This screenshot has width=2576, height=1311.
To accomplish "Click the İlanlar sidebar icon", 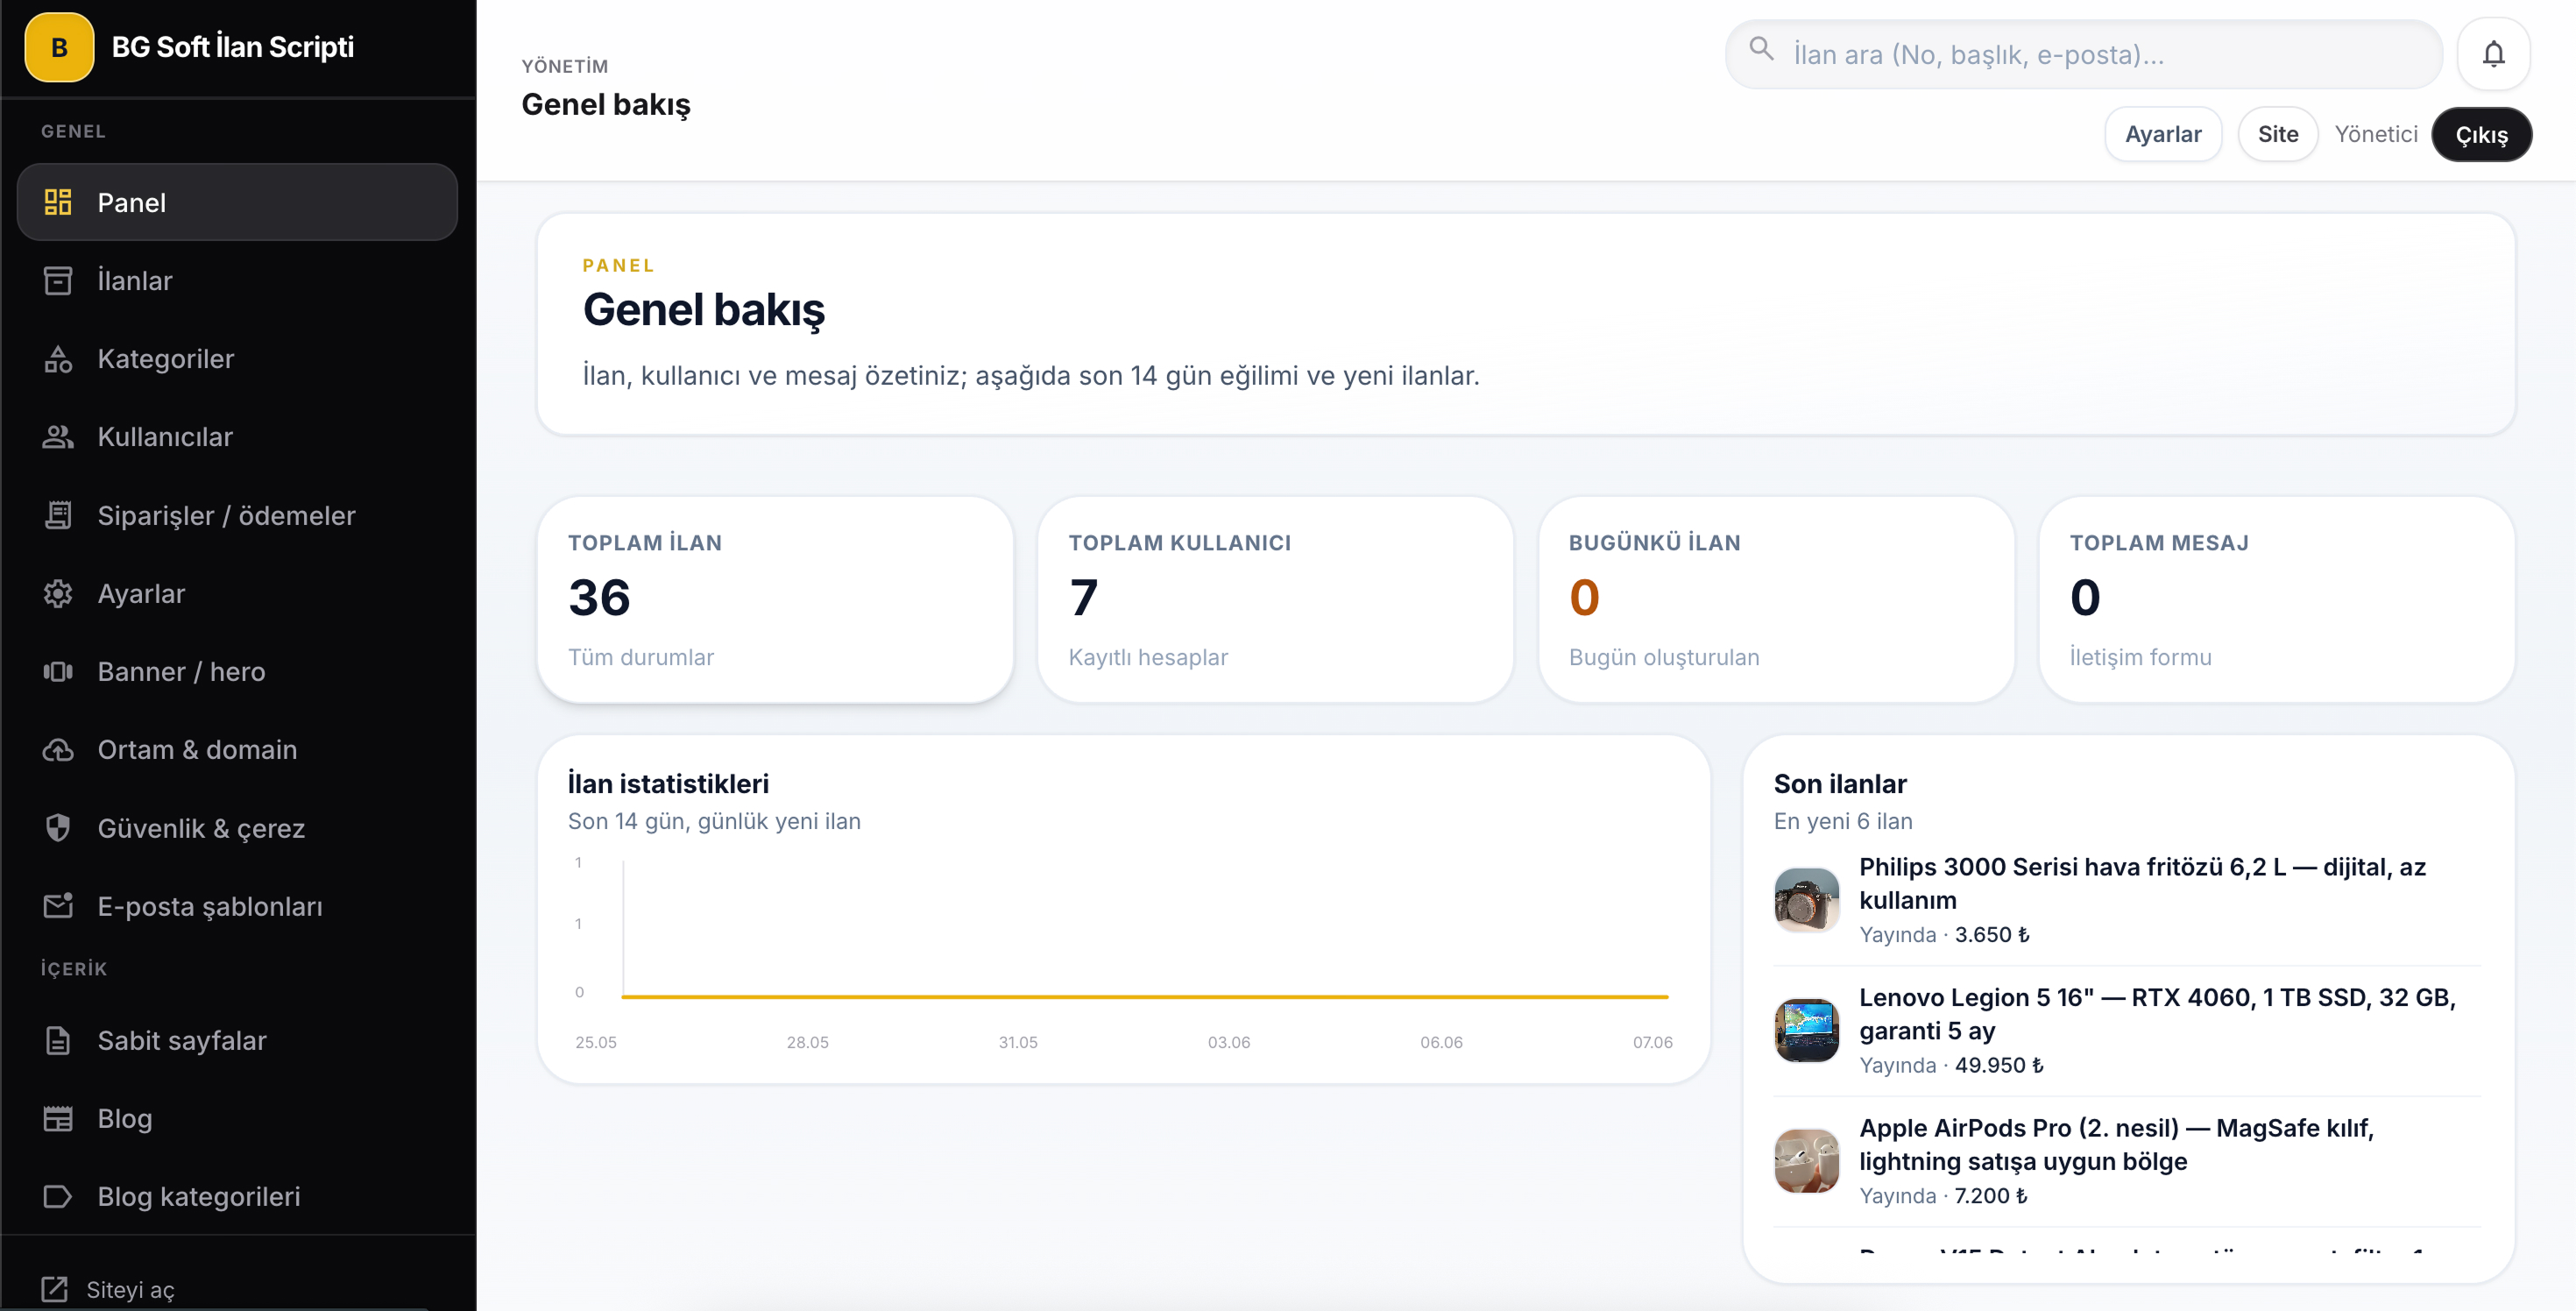I will pos(58,281).
